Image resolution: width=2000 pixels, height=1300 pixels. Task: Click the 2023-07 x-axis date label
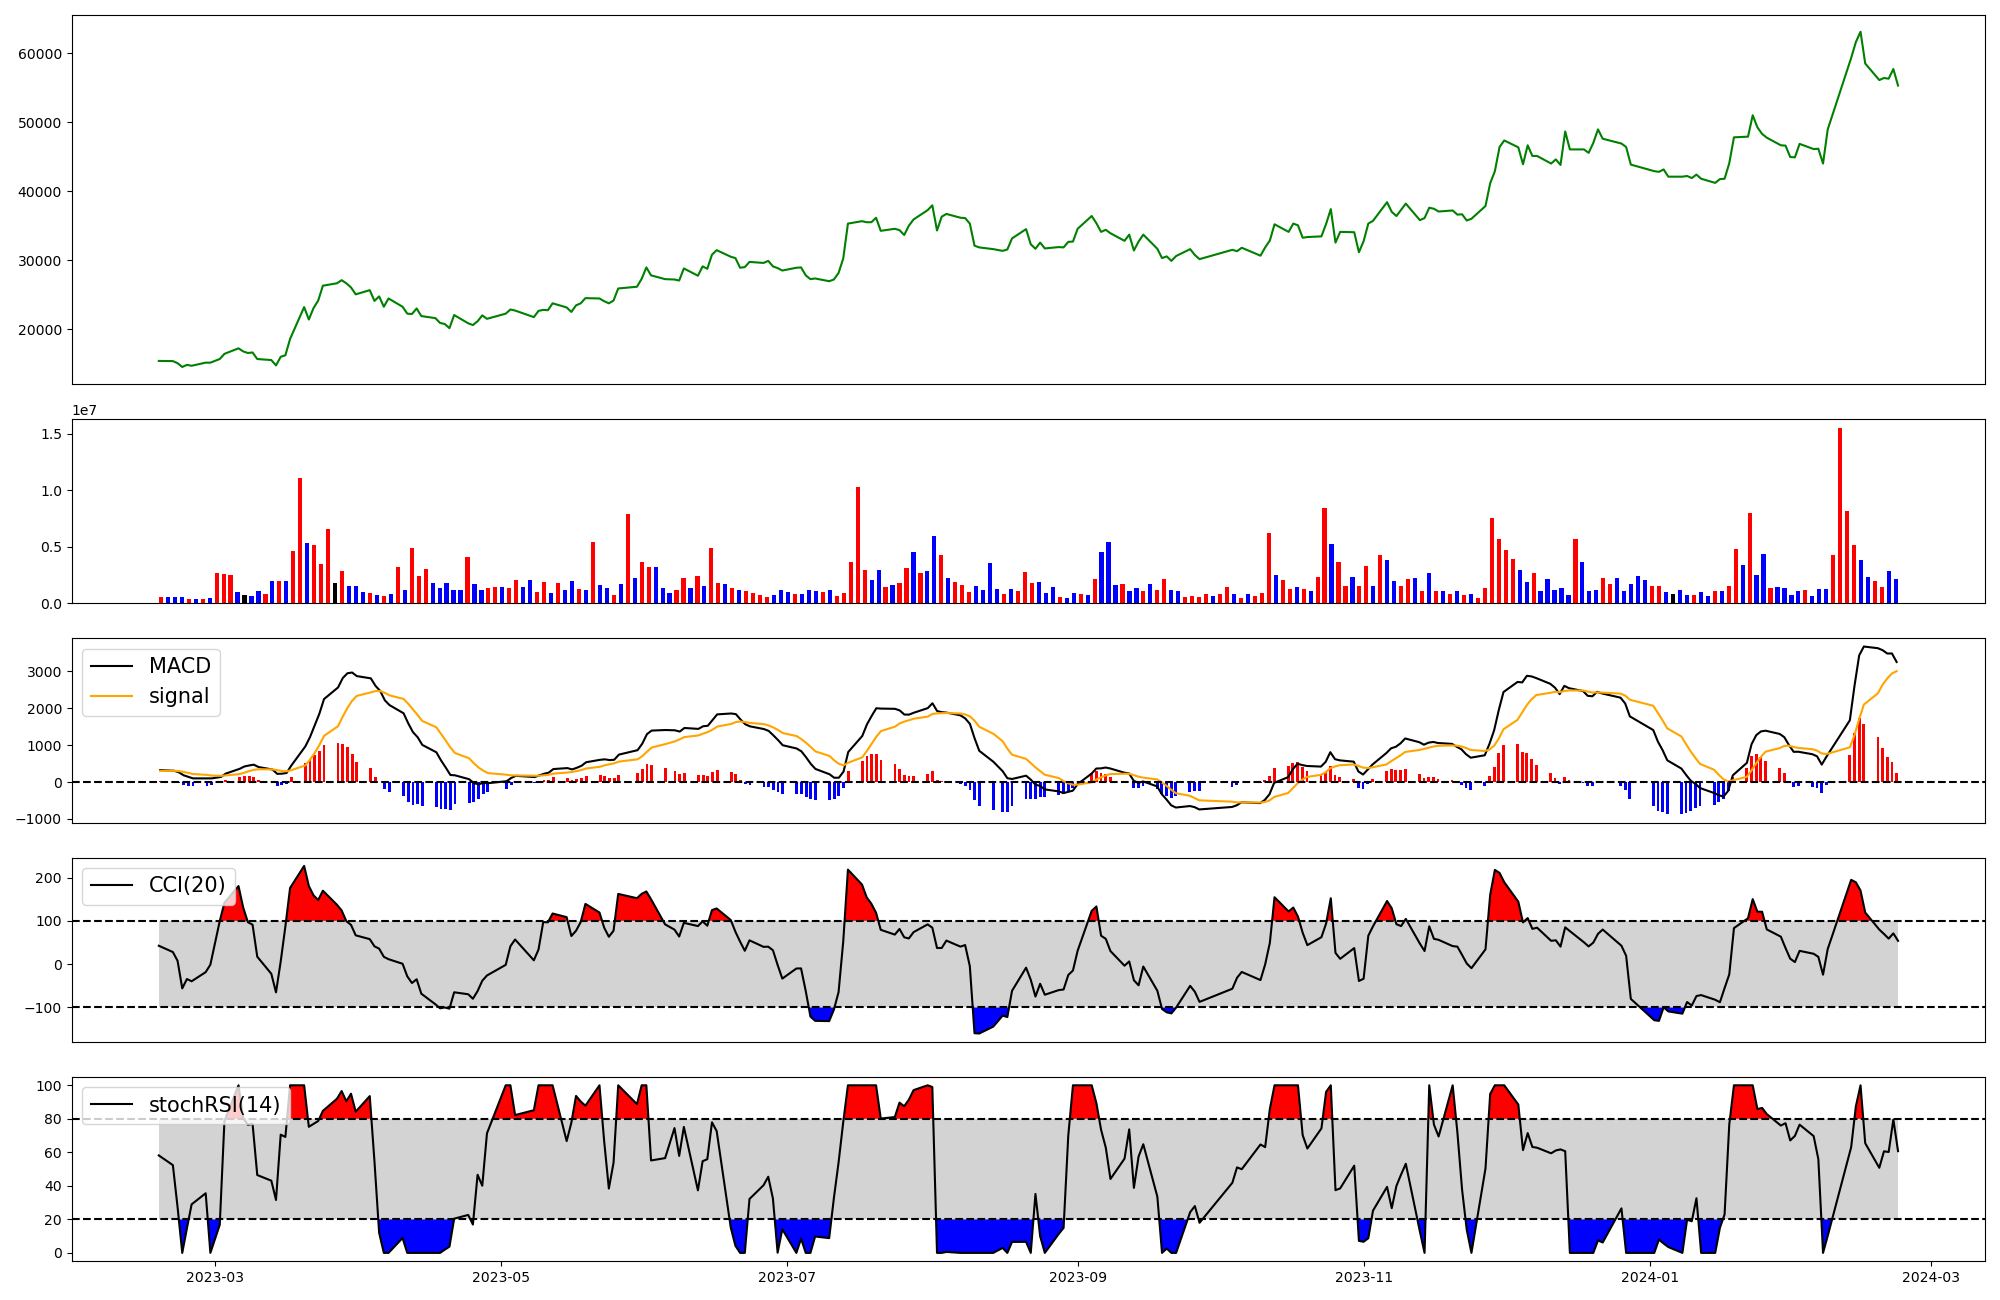coord(788,1277)
